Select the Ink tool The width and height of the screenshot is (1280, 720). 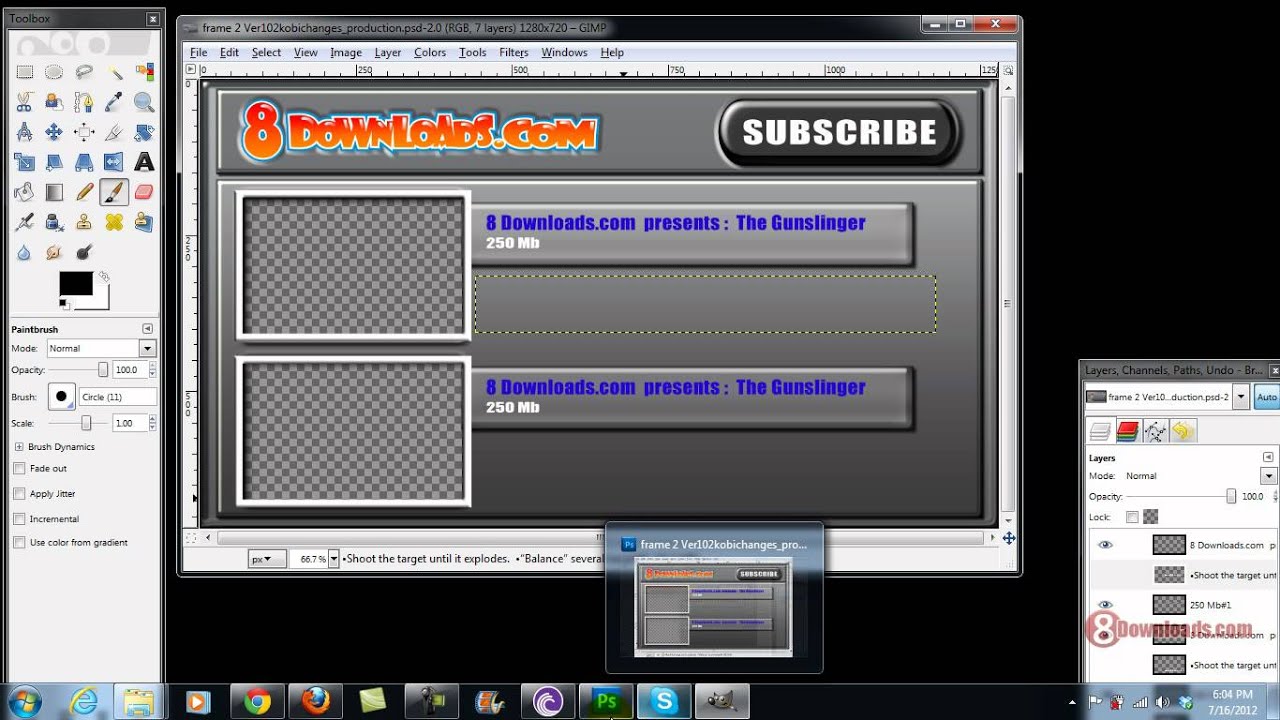click(54, 222)
